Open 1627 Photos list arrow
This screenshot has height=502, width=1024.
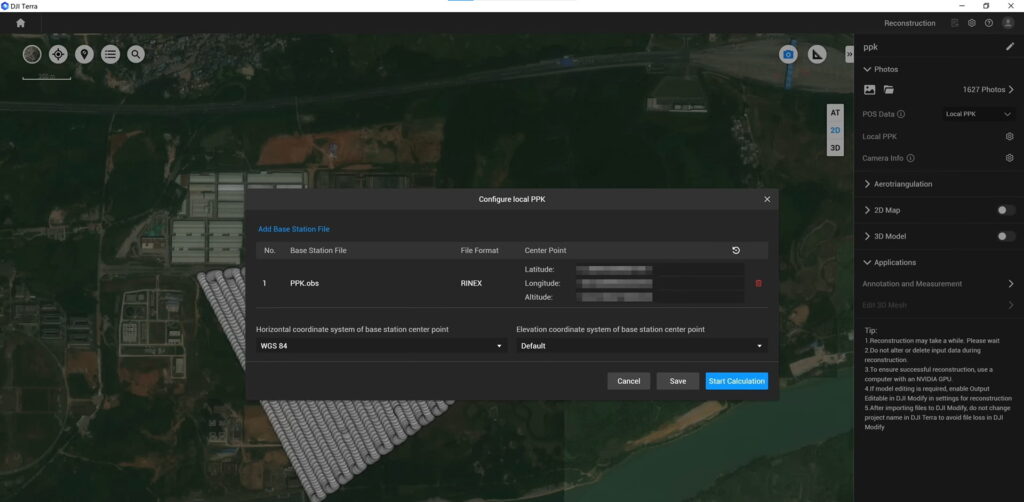tap(1011, 89)
